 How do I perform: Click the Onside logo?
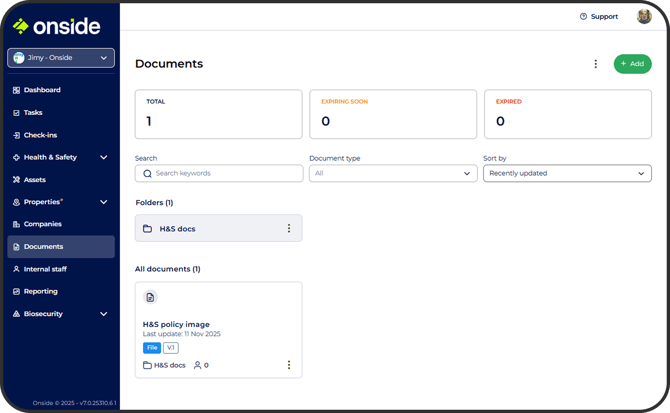coord(56,26)
